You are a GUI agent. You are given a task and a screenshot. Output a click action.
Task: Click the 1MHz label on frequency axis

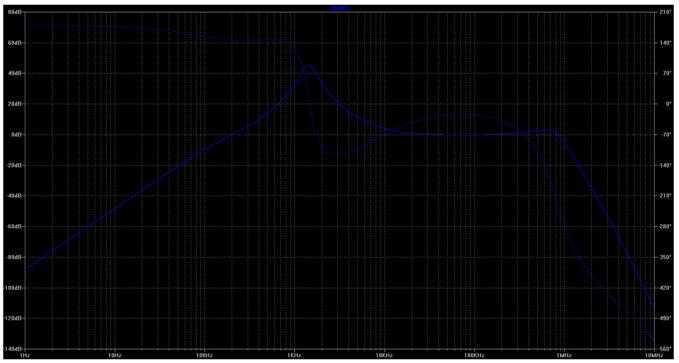[x=563, y=356]
